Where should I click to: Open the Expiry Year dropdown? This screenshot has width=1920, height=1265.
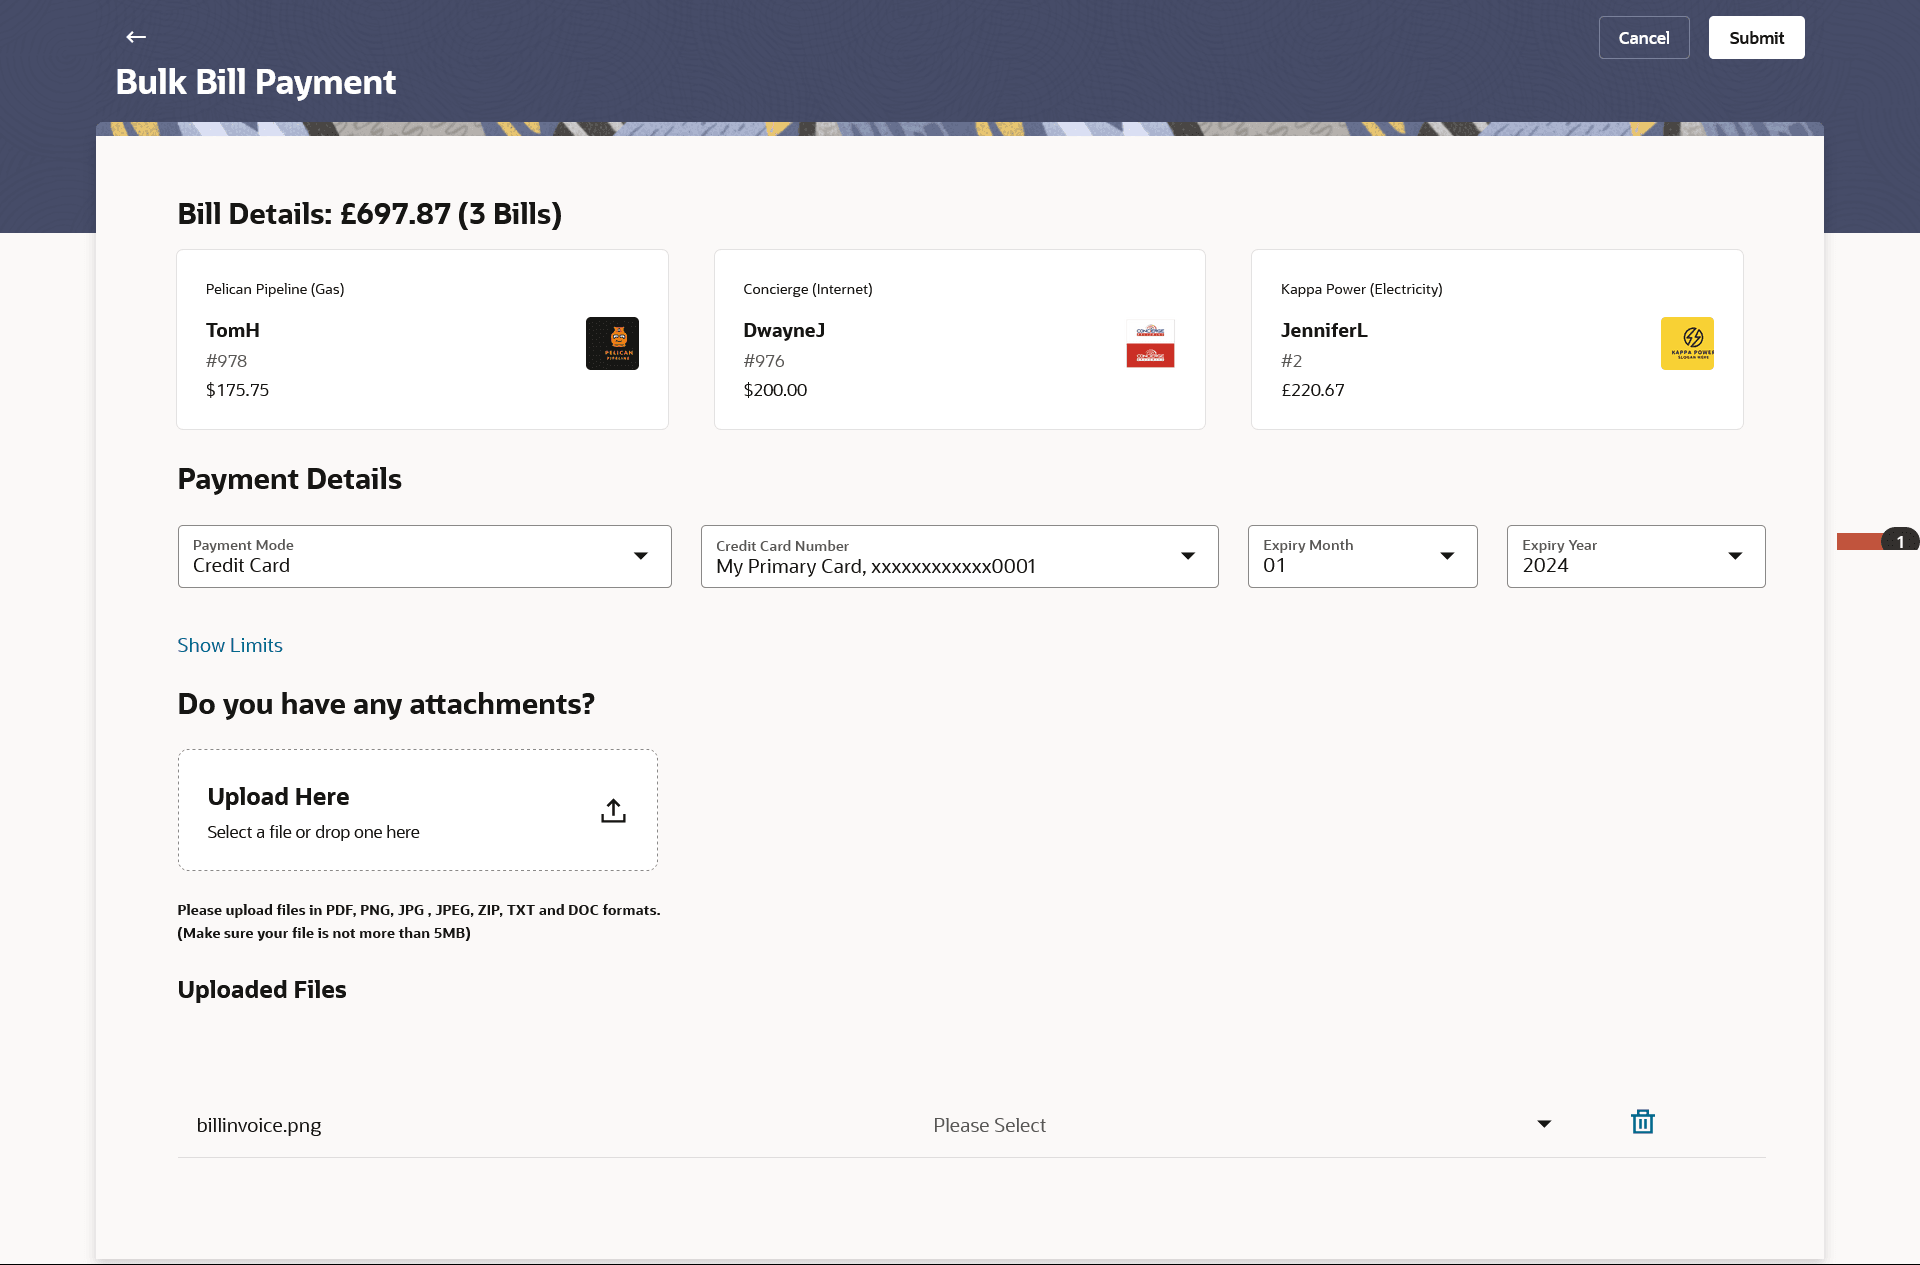click(x=1635, y=556)
